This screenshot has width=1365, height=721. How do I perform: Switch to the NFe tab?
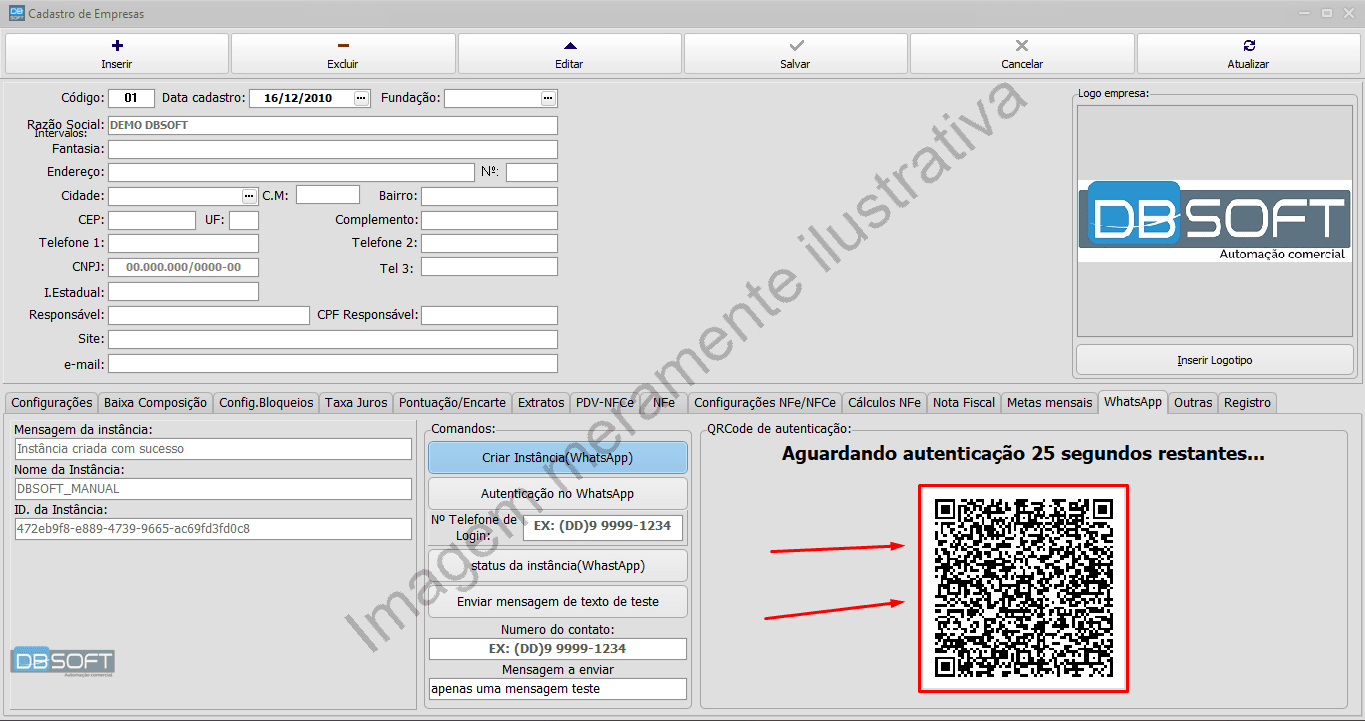(x=662, y=402)
